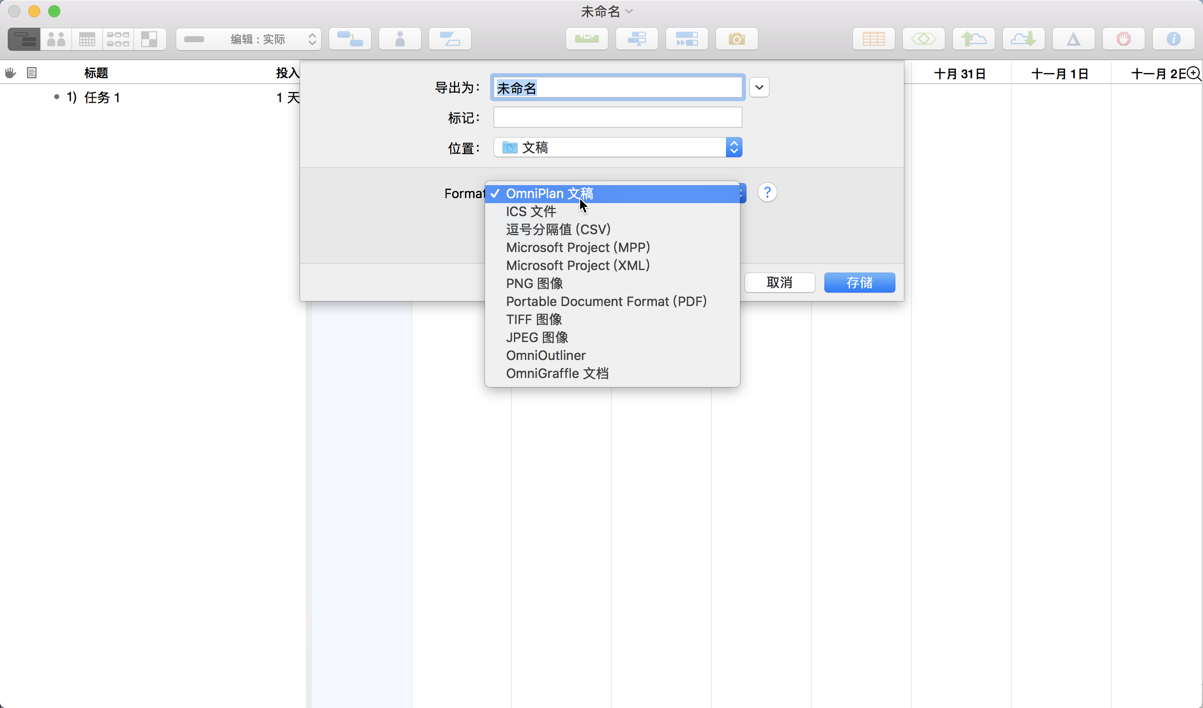Viewport: 1203px width, 708px height.
Task: Click the change tracking hand icon
Action: click(1123, 38)
